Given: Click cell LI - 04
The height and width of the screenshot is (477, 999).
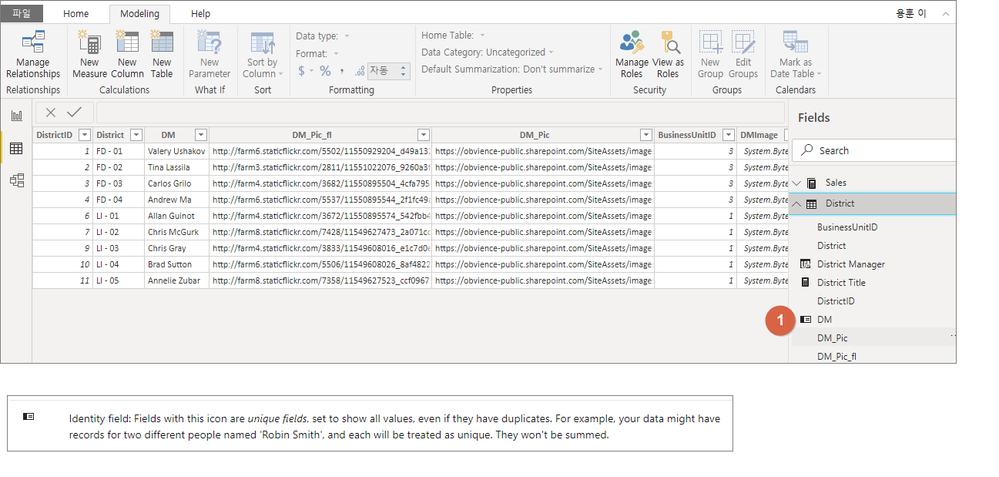Looking at the screenshot, I should point(119,264).
